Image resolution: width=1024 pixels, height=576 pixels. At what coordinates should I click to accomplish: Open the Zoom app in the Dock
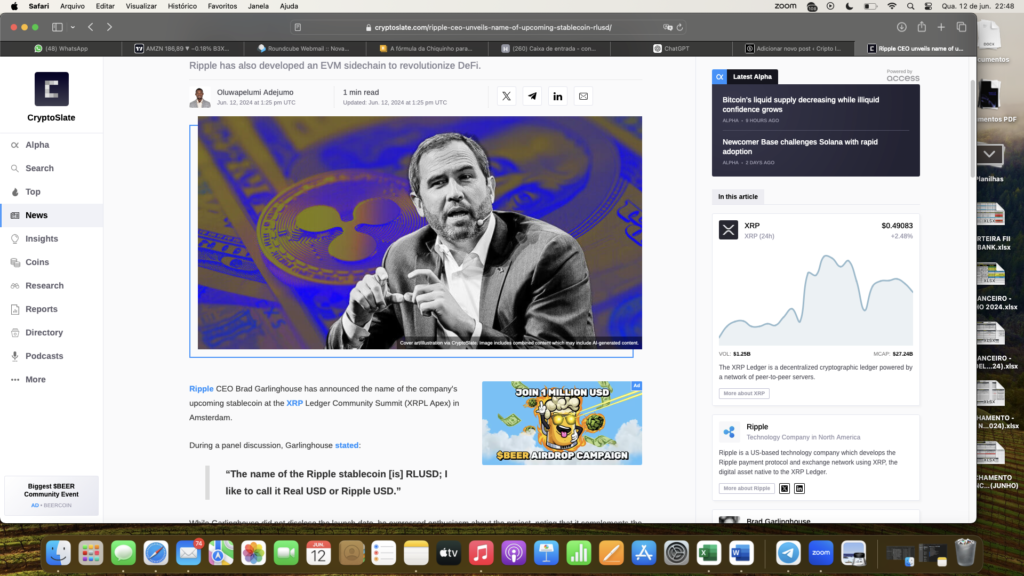pos(821,553)
